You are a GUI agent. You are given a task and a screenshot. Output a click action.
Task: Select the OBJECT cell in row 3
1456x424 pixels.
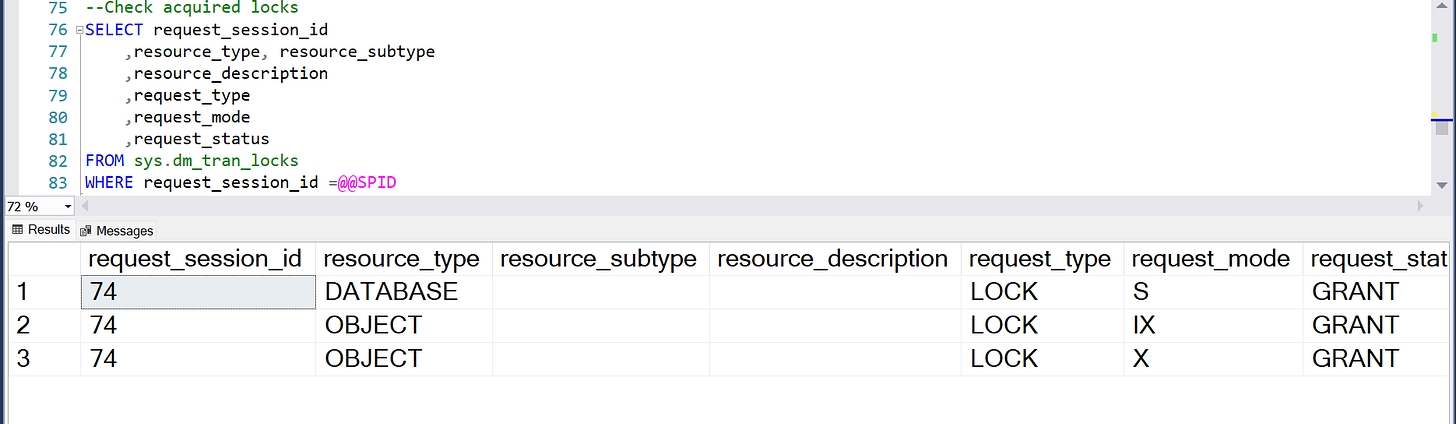[x=403, y=358]
